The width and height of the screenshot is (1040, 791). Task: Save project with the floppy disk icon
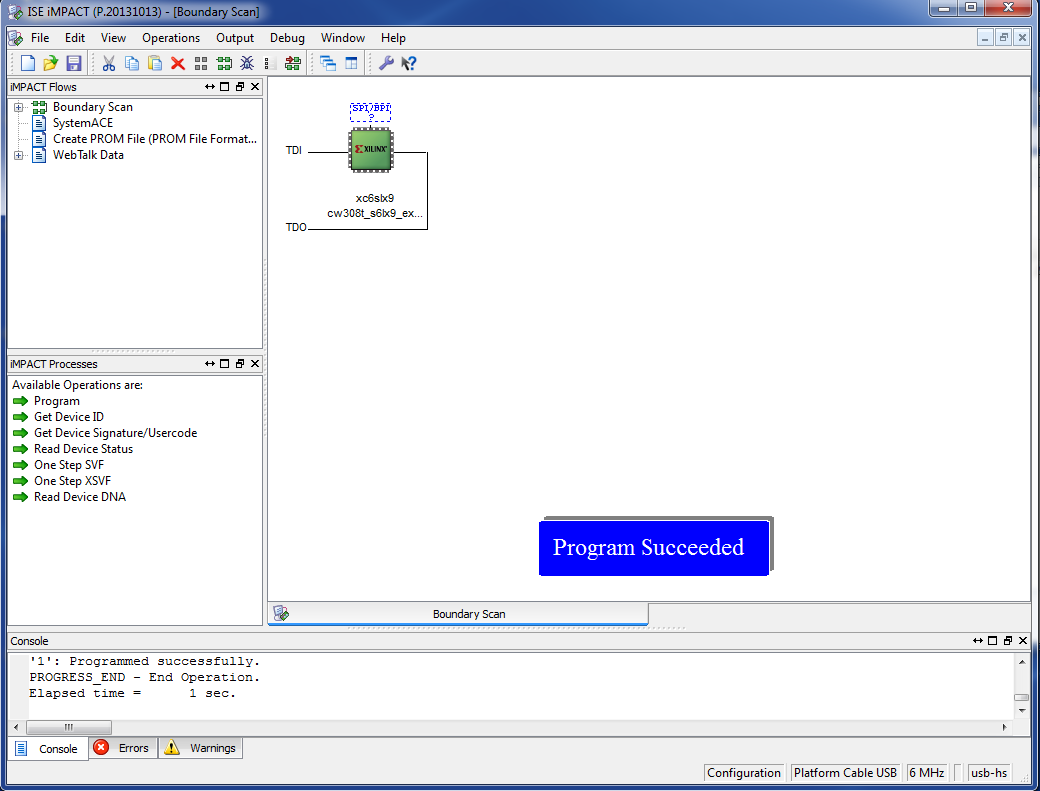tap(74, 63)
